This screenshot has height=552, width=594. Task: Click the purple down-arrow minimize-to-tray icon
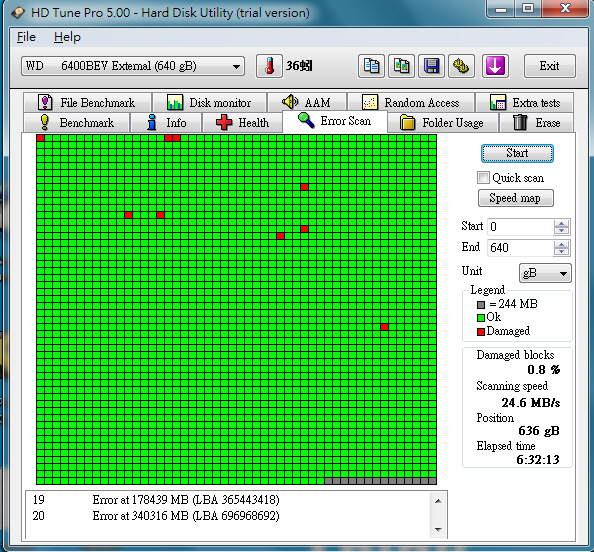[x=495, y=66]
